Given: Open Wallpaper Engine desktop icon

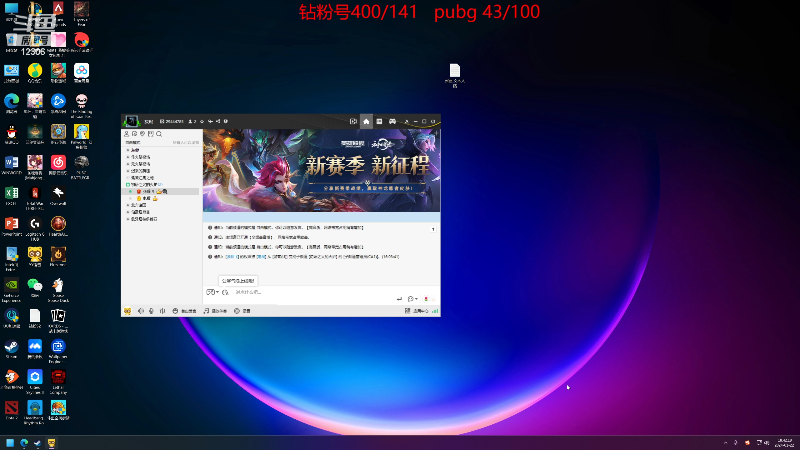Looking at the screenshot, I should point(58,349).
